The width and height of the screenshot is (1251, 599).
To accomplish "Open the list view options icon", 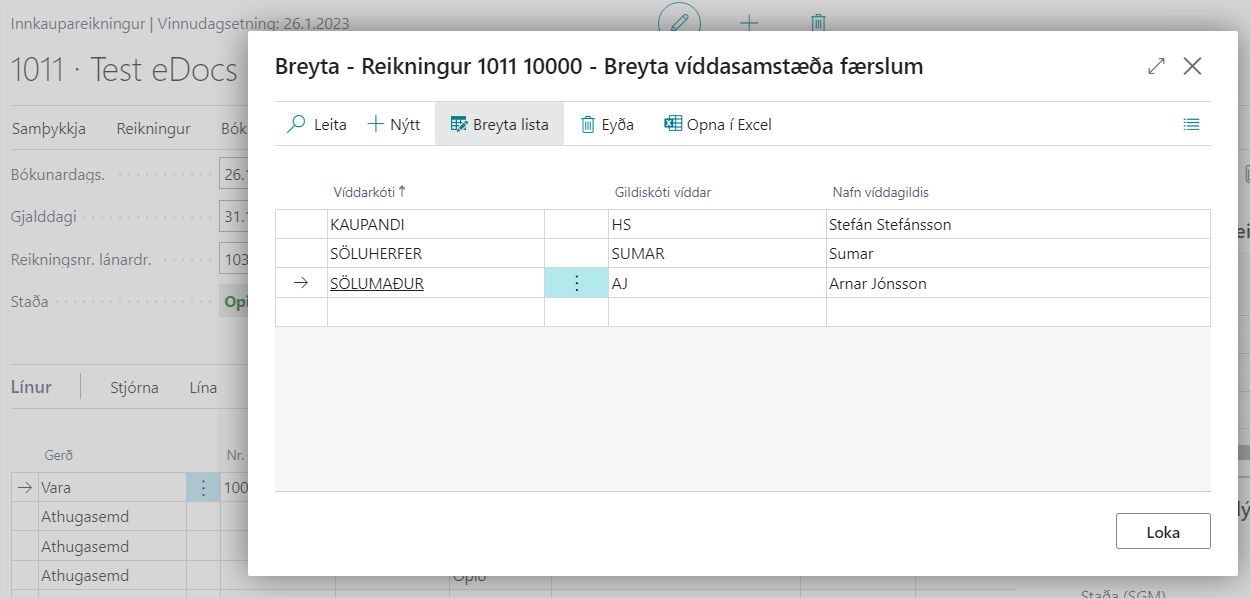I will pos(1190,125).
